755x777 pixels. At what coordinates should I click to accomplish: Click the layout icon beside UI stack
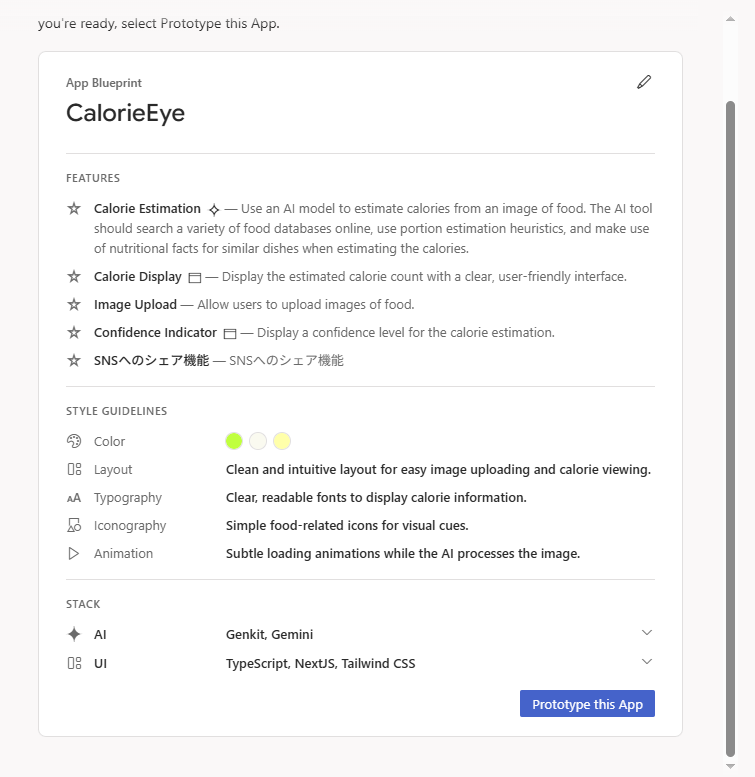[x=74, y=663]
